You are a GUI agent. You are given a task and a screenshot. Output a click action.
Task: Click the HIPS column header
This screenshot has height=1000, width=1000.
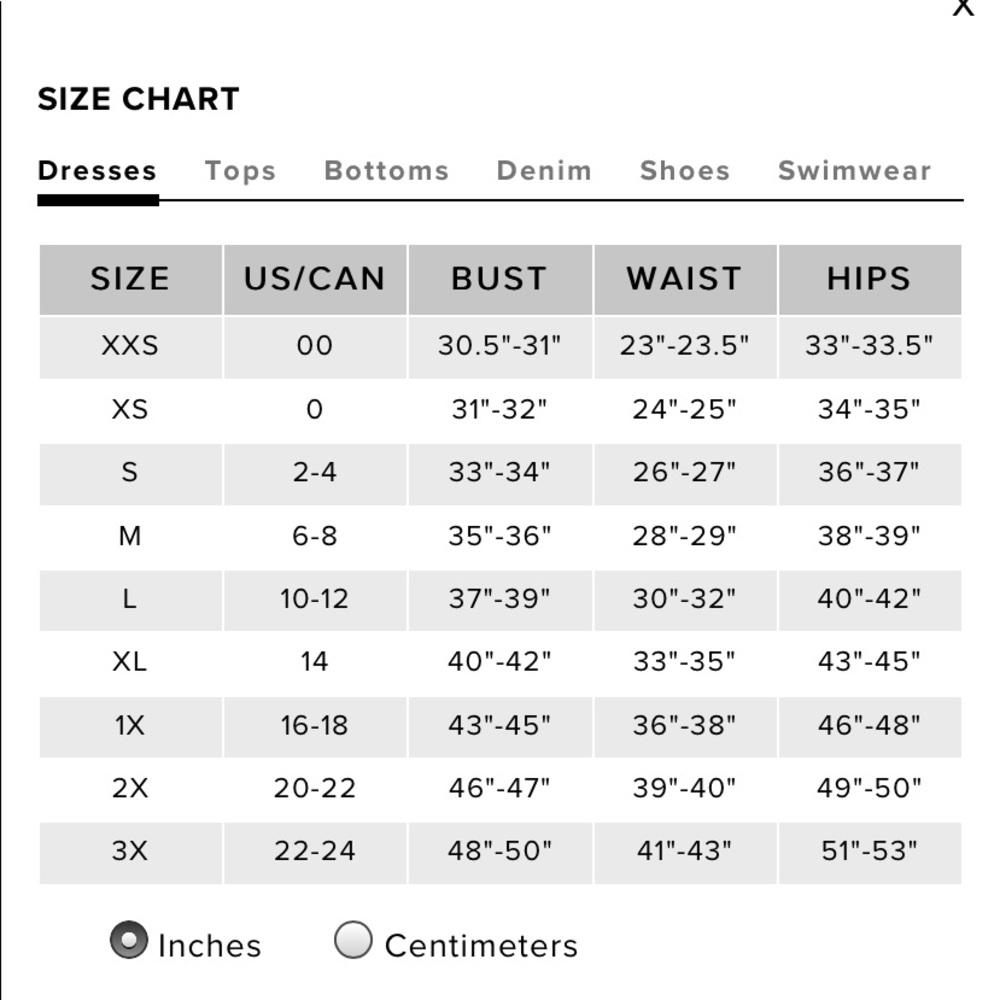point(869,279)
